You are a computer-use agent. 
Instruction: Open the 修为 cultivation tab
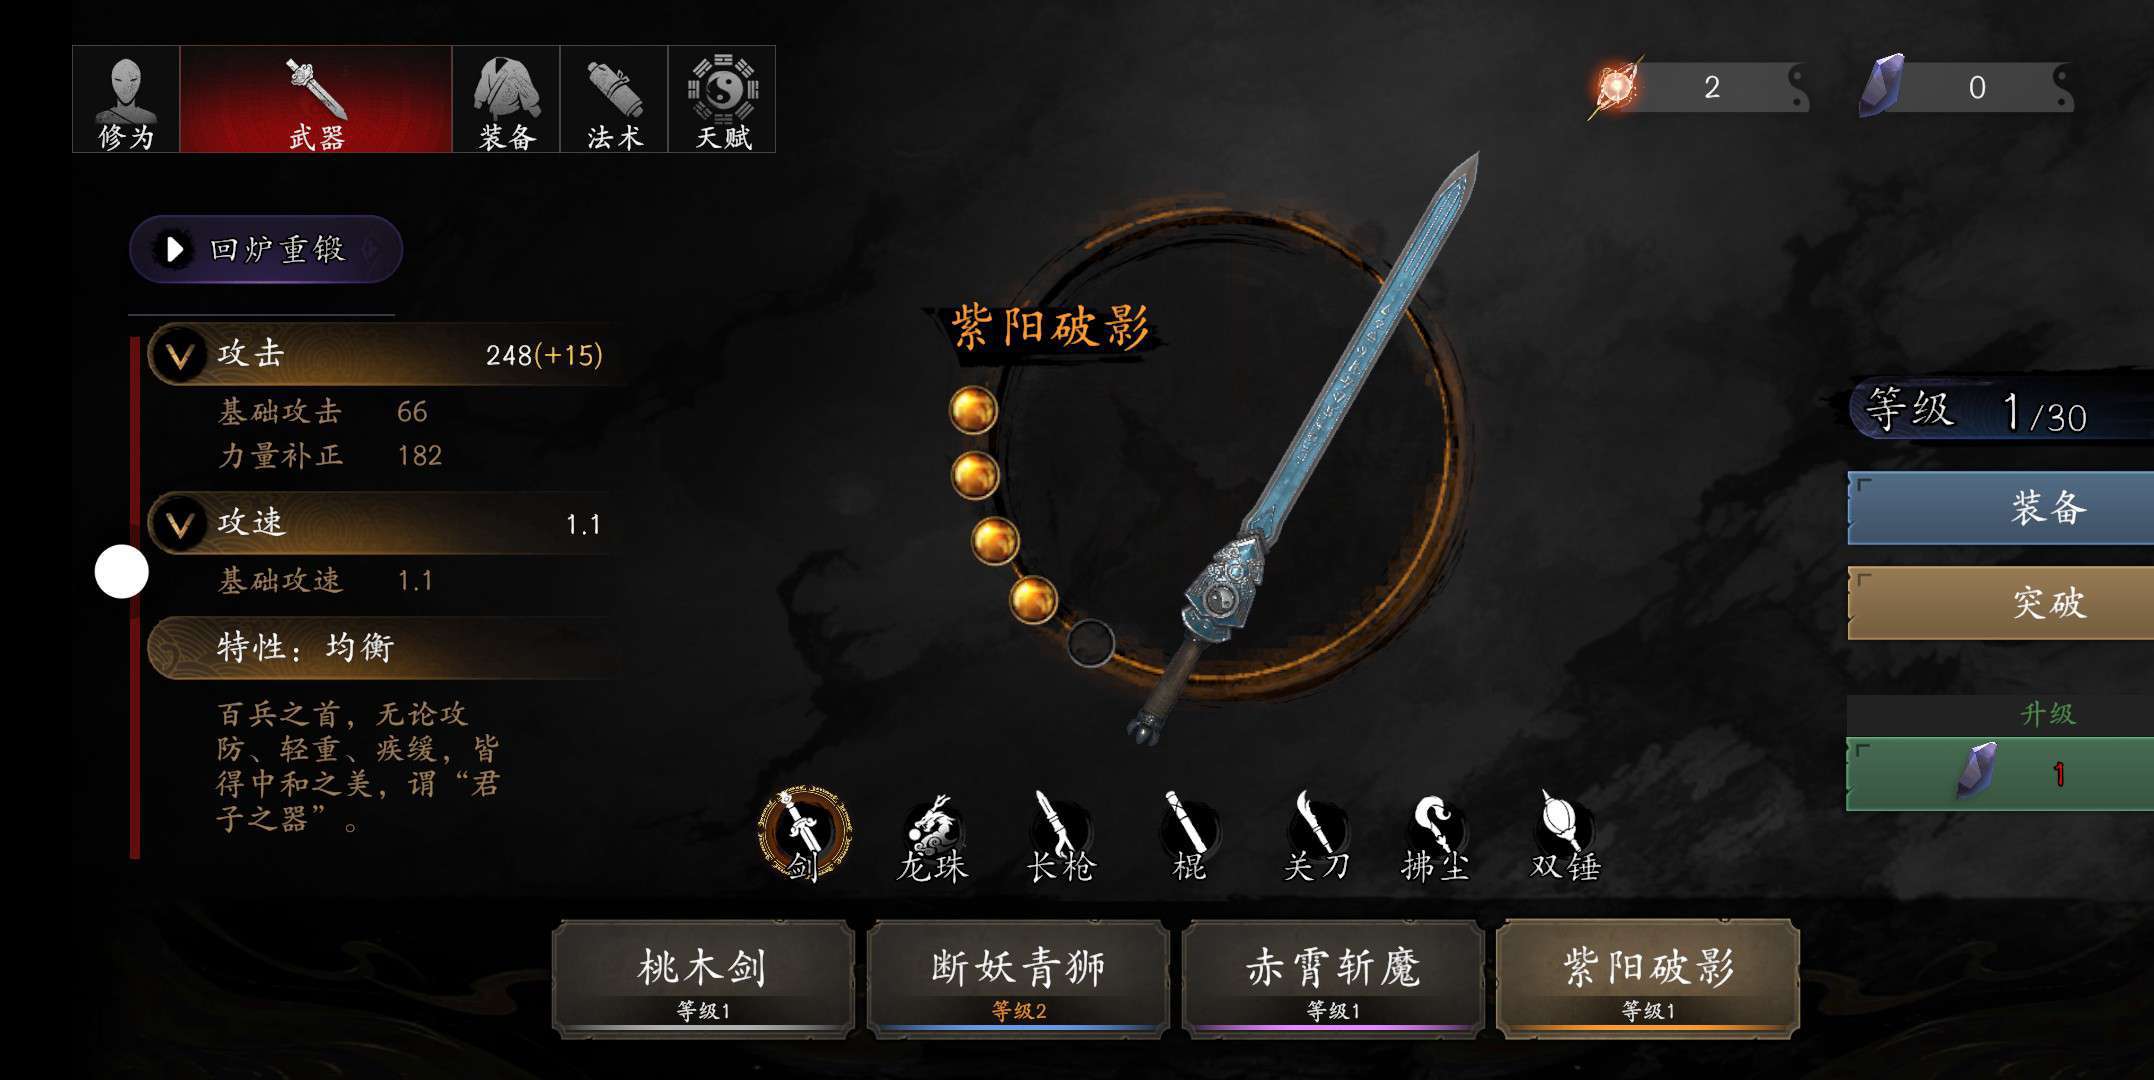126,99
